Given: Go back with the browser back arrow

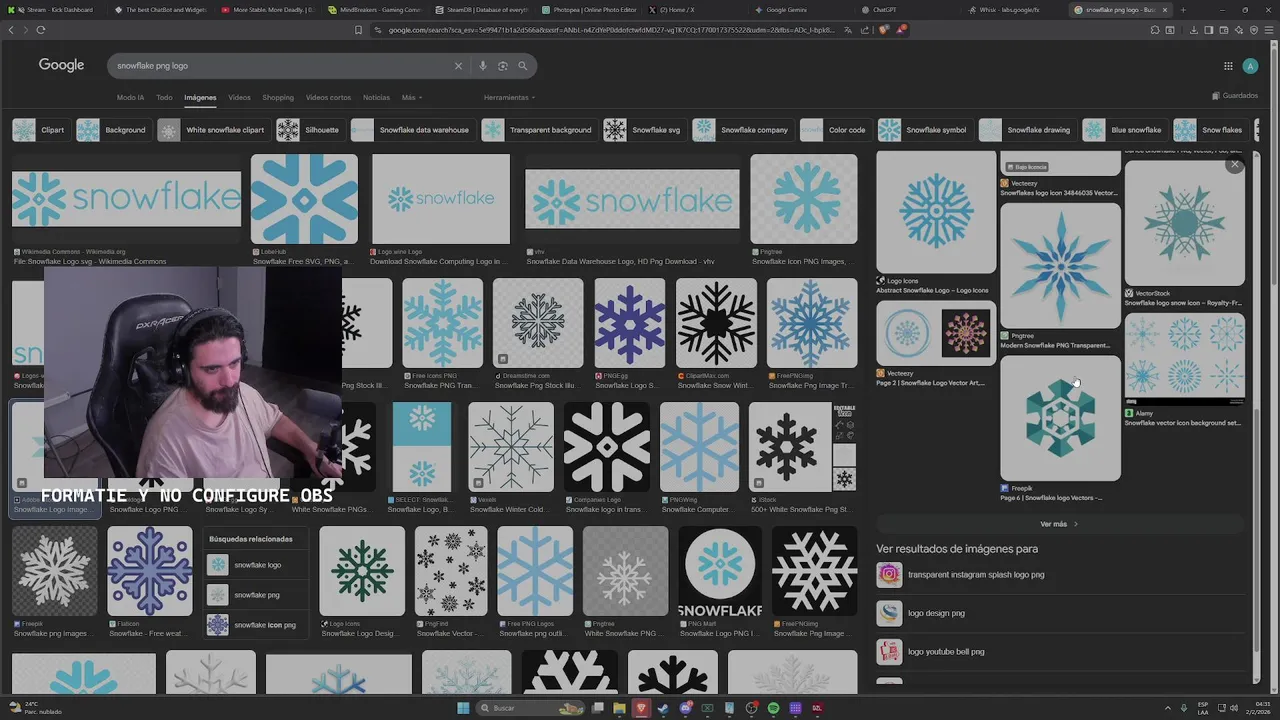Looking at the screenshot, I should 11,30.
